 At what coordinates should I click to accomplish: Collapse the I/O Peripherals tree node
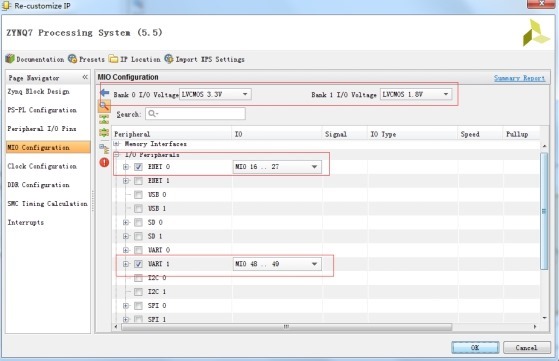click(x=116, y=155)
